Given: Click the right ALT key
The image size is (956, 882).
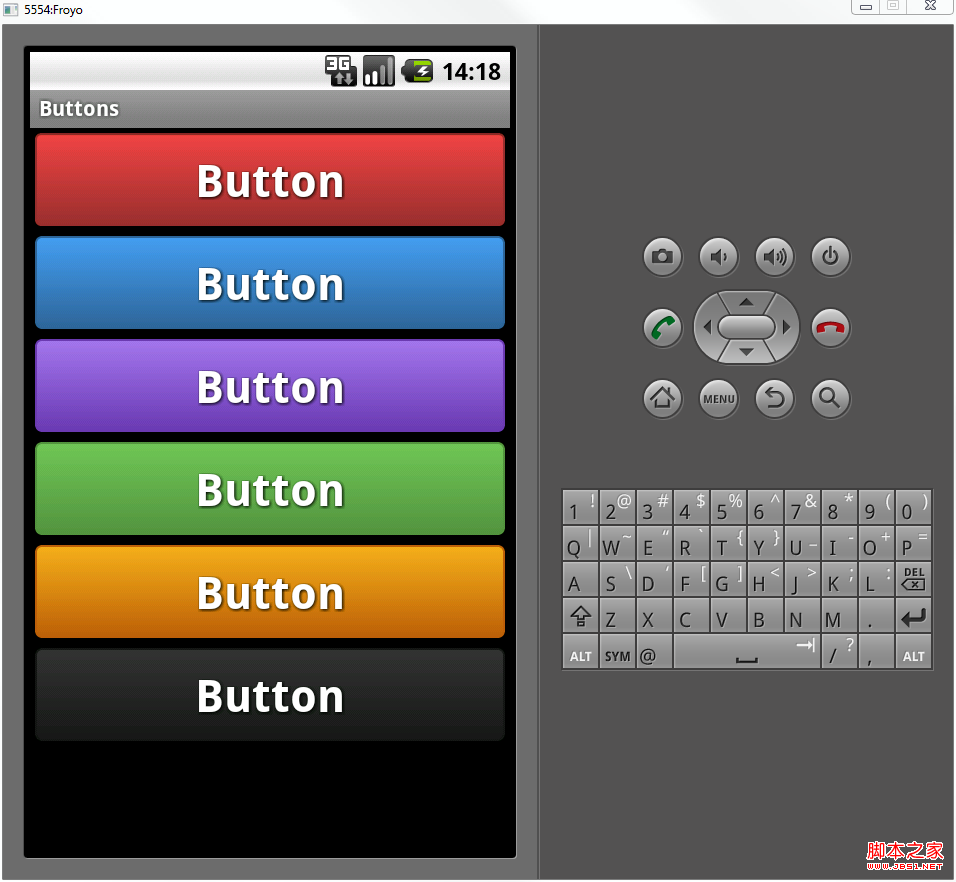Looking at the screenshot, I should 913,652.
